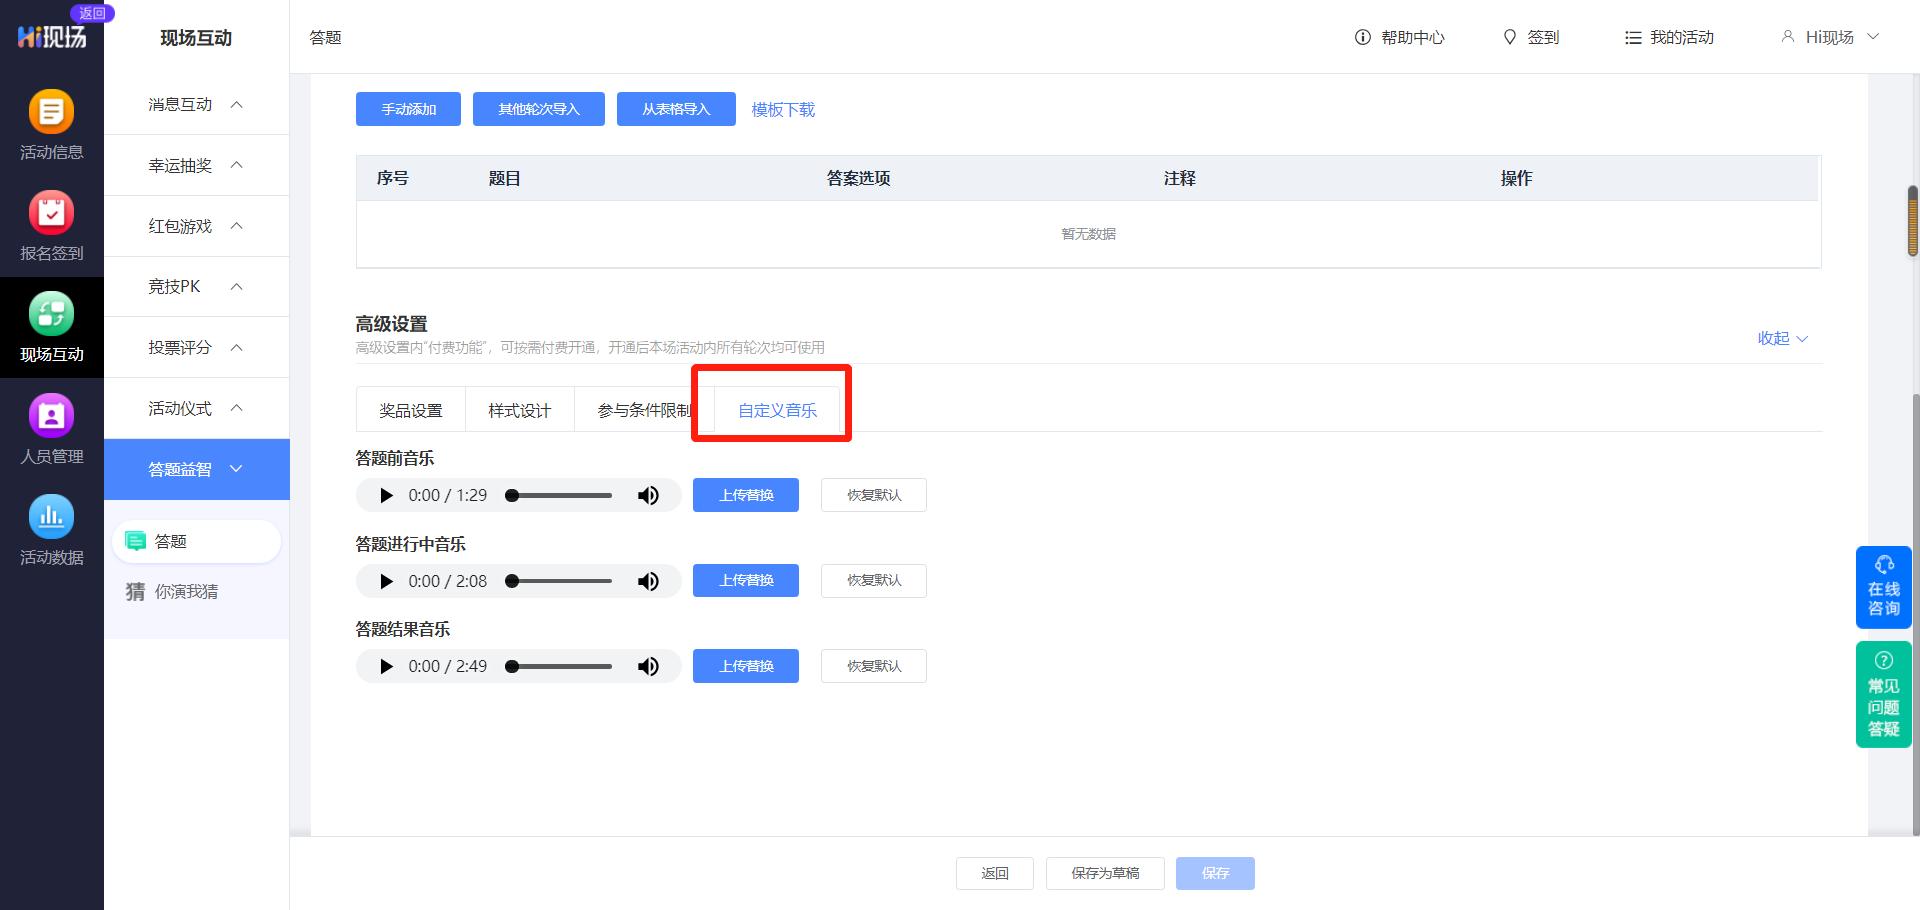Click the progress slider of 答题进行中音乐
The height and width of the screenshot is (910, 1920).
[x=558, y=581]
